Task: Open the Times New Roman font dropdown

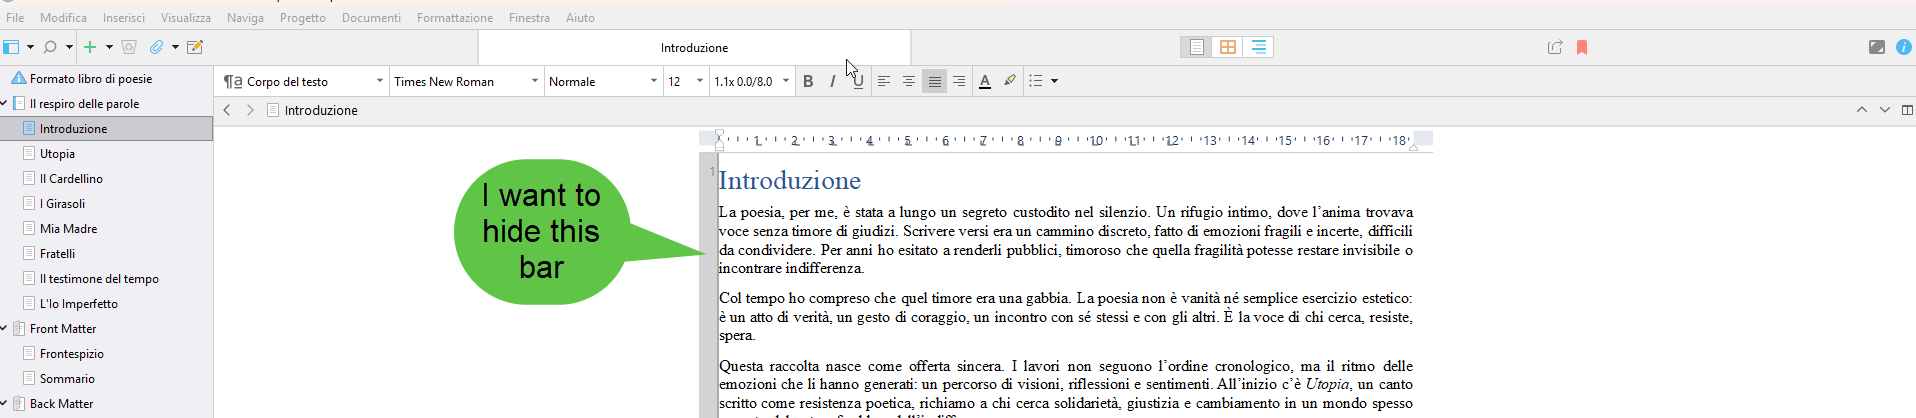Action: [x=465, y=81]
